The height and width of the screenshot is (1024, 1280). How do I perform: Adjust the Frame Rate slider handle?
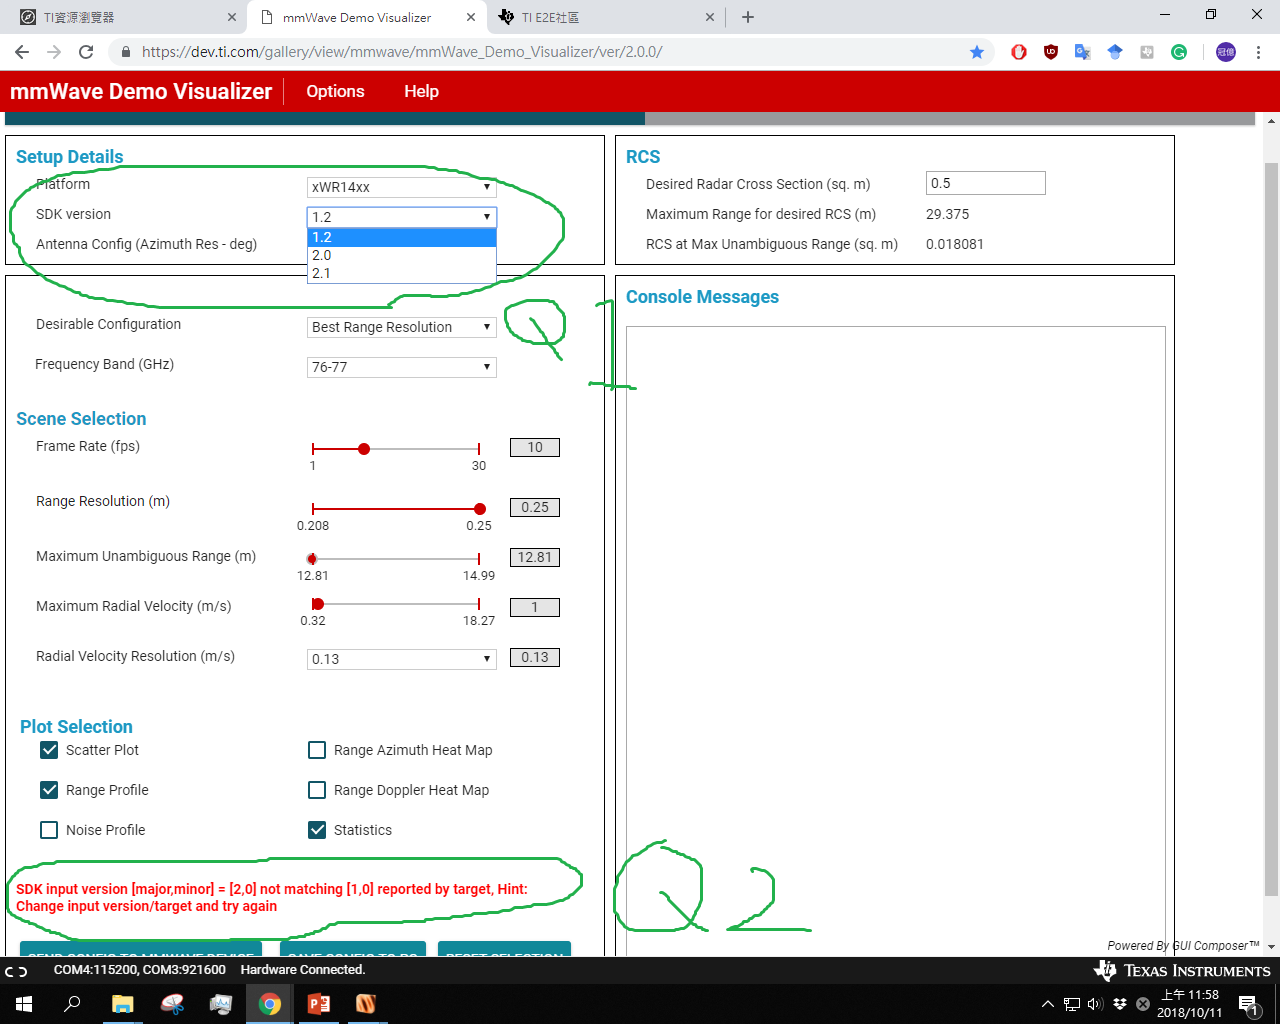click(x=364, y=449)
